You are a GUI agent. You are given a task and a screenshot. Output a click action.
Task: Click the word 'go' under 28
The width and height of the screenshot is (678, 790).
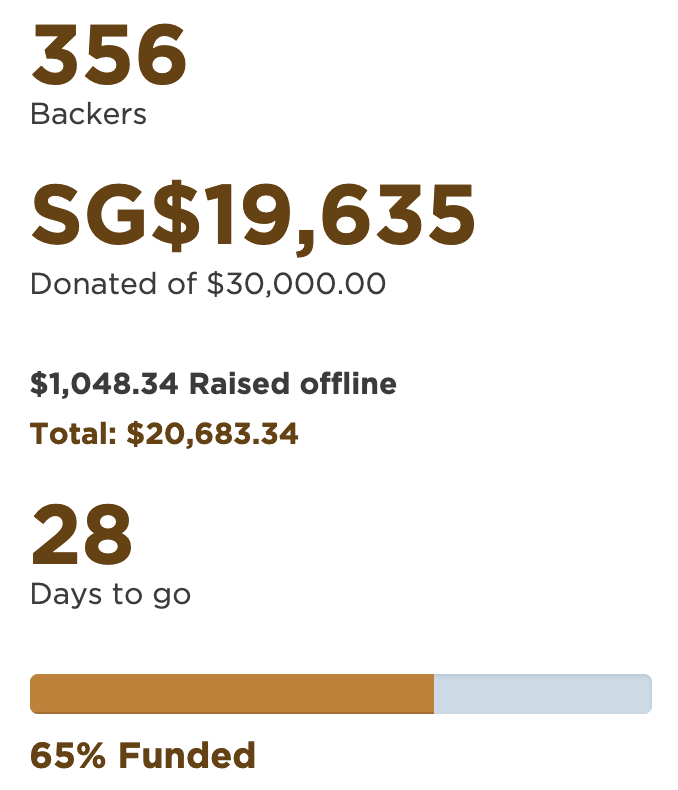171,596
